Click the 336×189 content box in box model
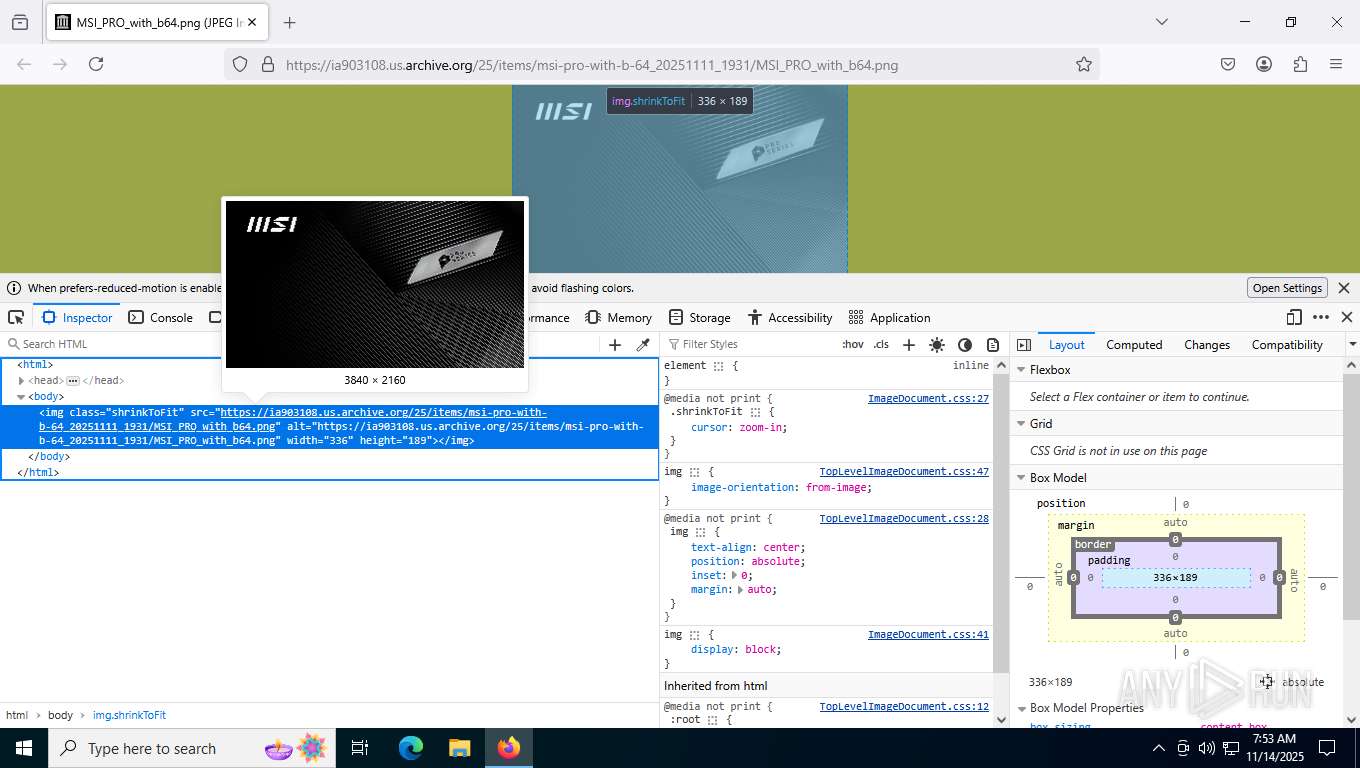The image size is (1360, 768). pos(1175,577)
